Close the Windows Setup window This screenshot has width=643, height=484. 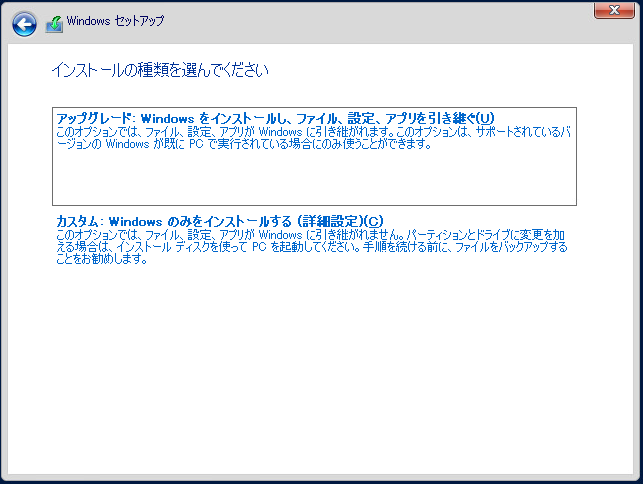click(614, 10)
